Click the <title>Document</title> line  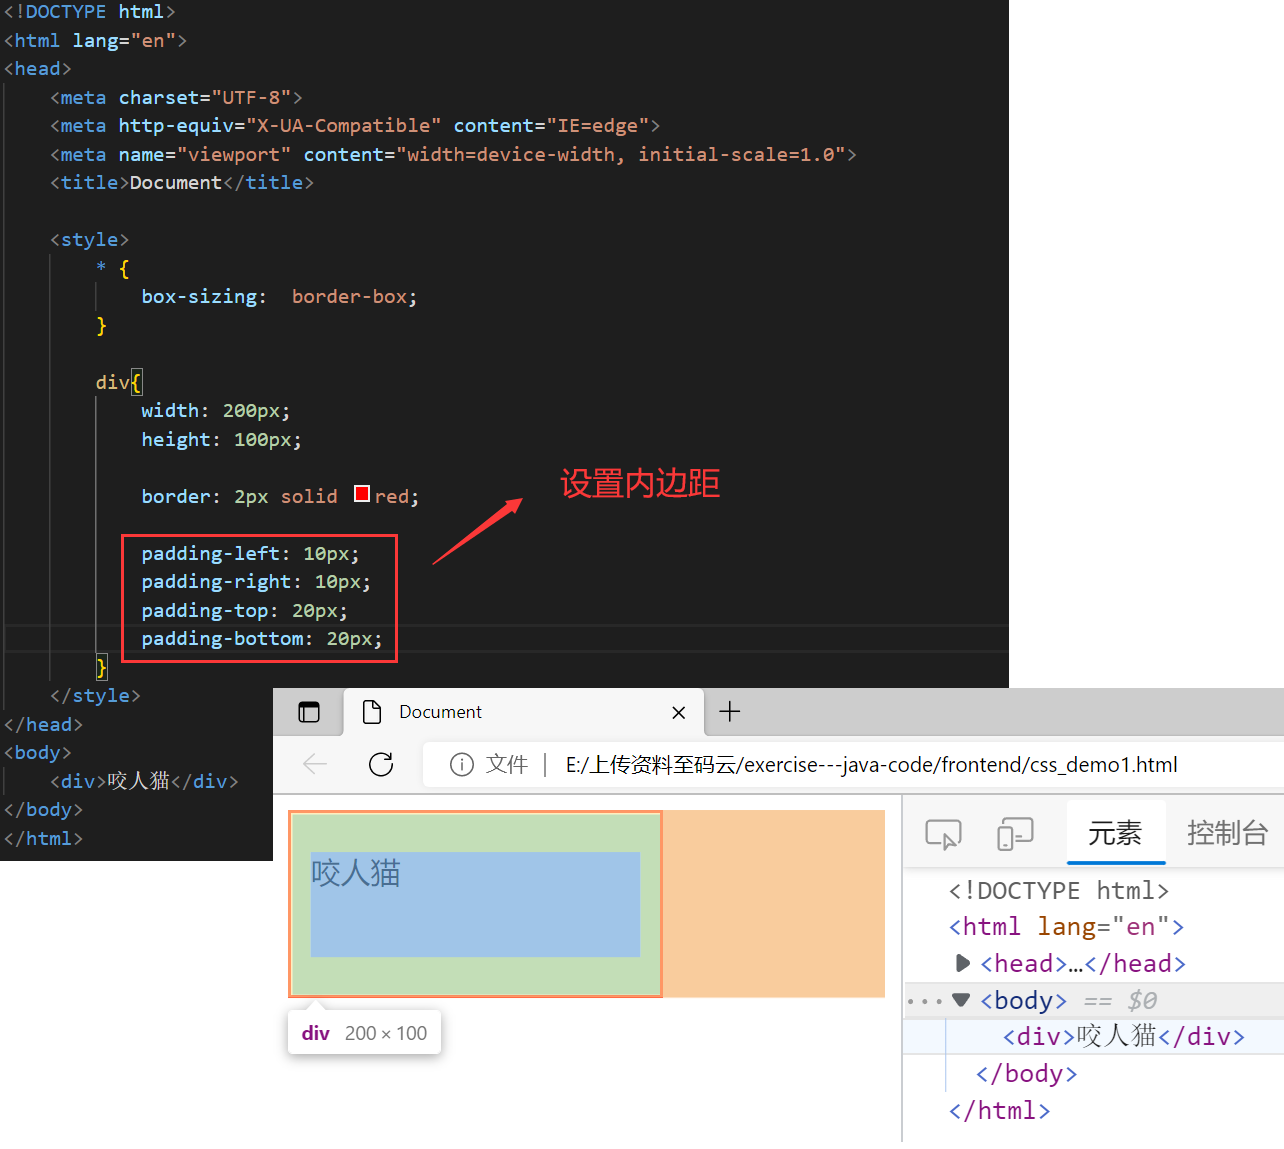[x=182, y=183]
